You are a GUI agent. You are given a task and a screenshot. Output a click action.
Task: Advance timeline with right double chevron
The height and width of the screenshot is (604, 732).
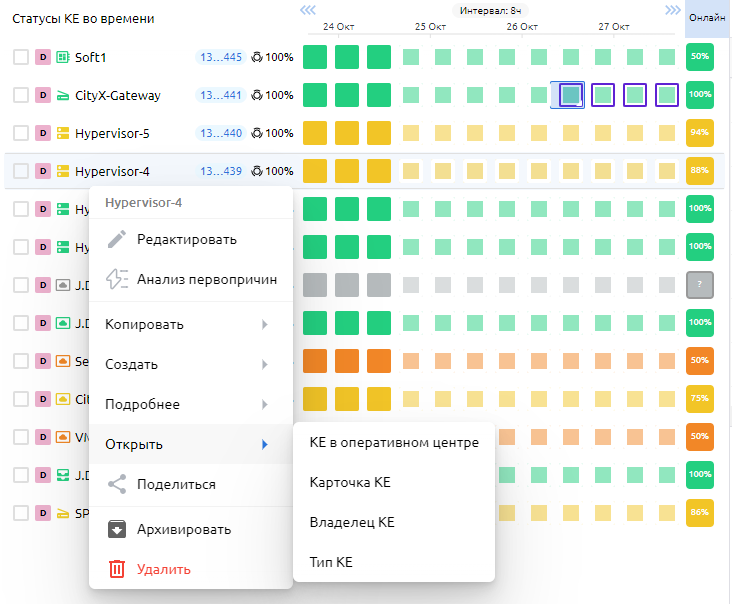(672, 10)
